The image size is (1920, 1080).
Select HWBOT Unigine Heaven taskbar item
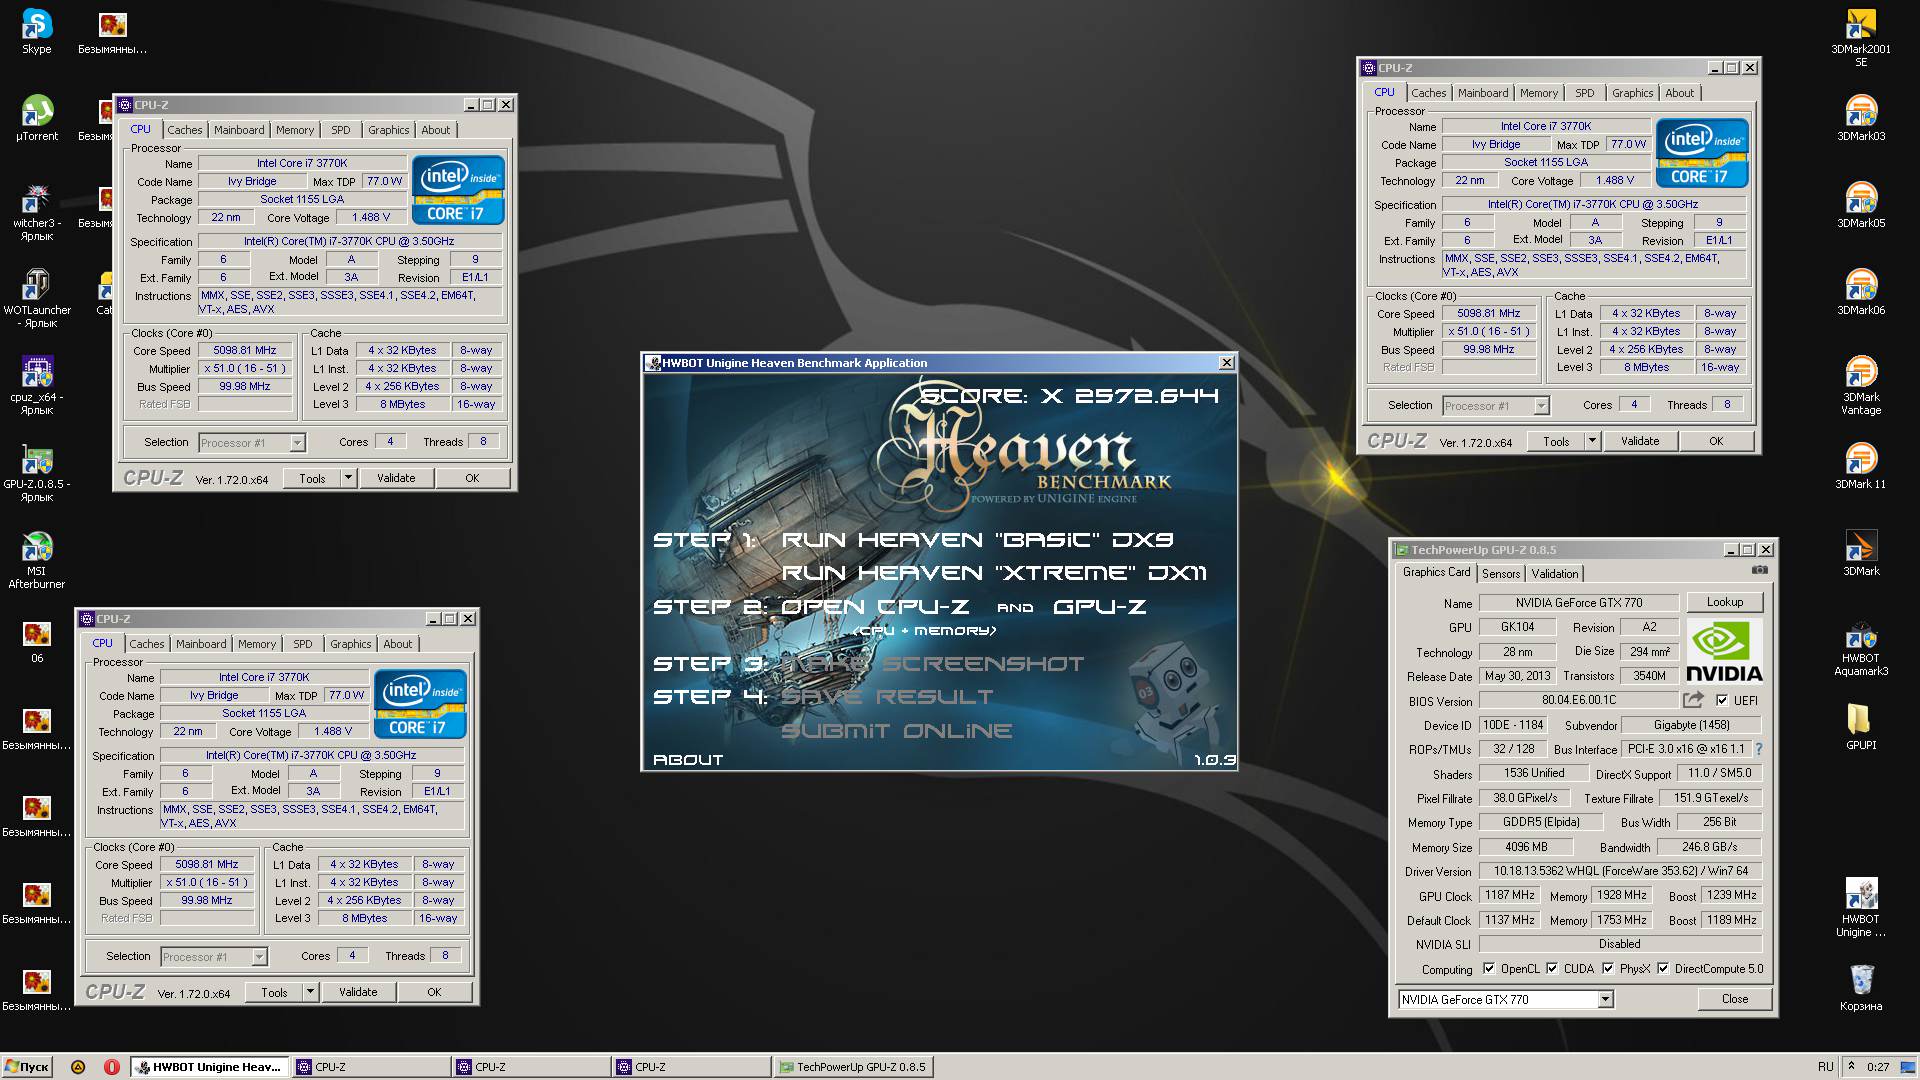click(210, 1067)
